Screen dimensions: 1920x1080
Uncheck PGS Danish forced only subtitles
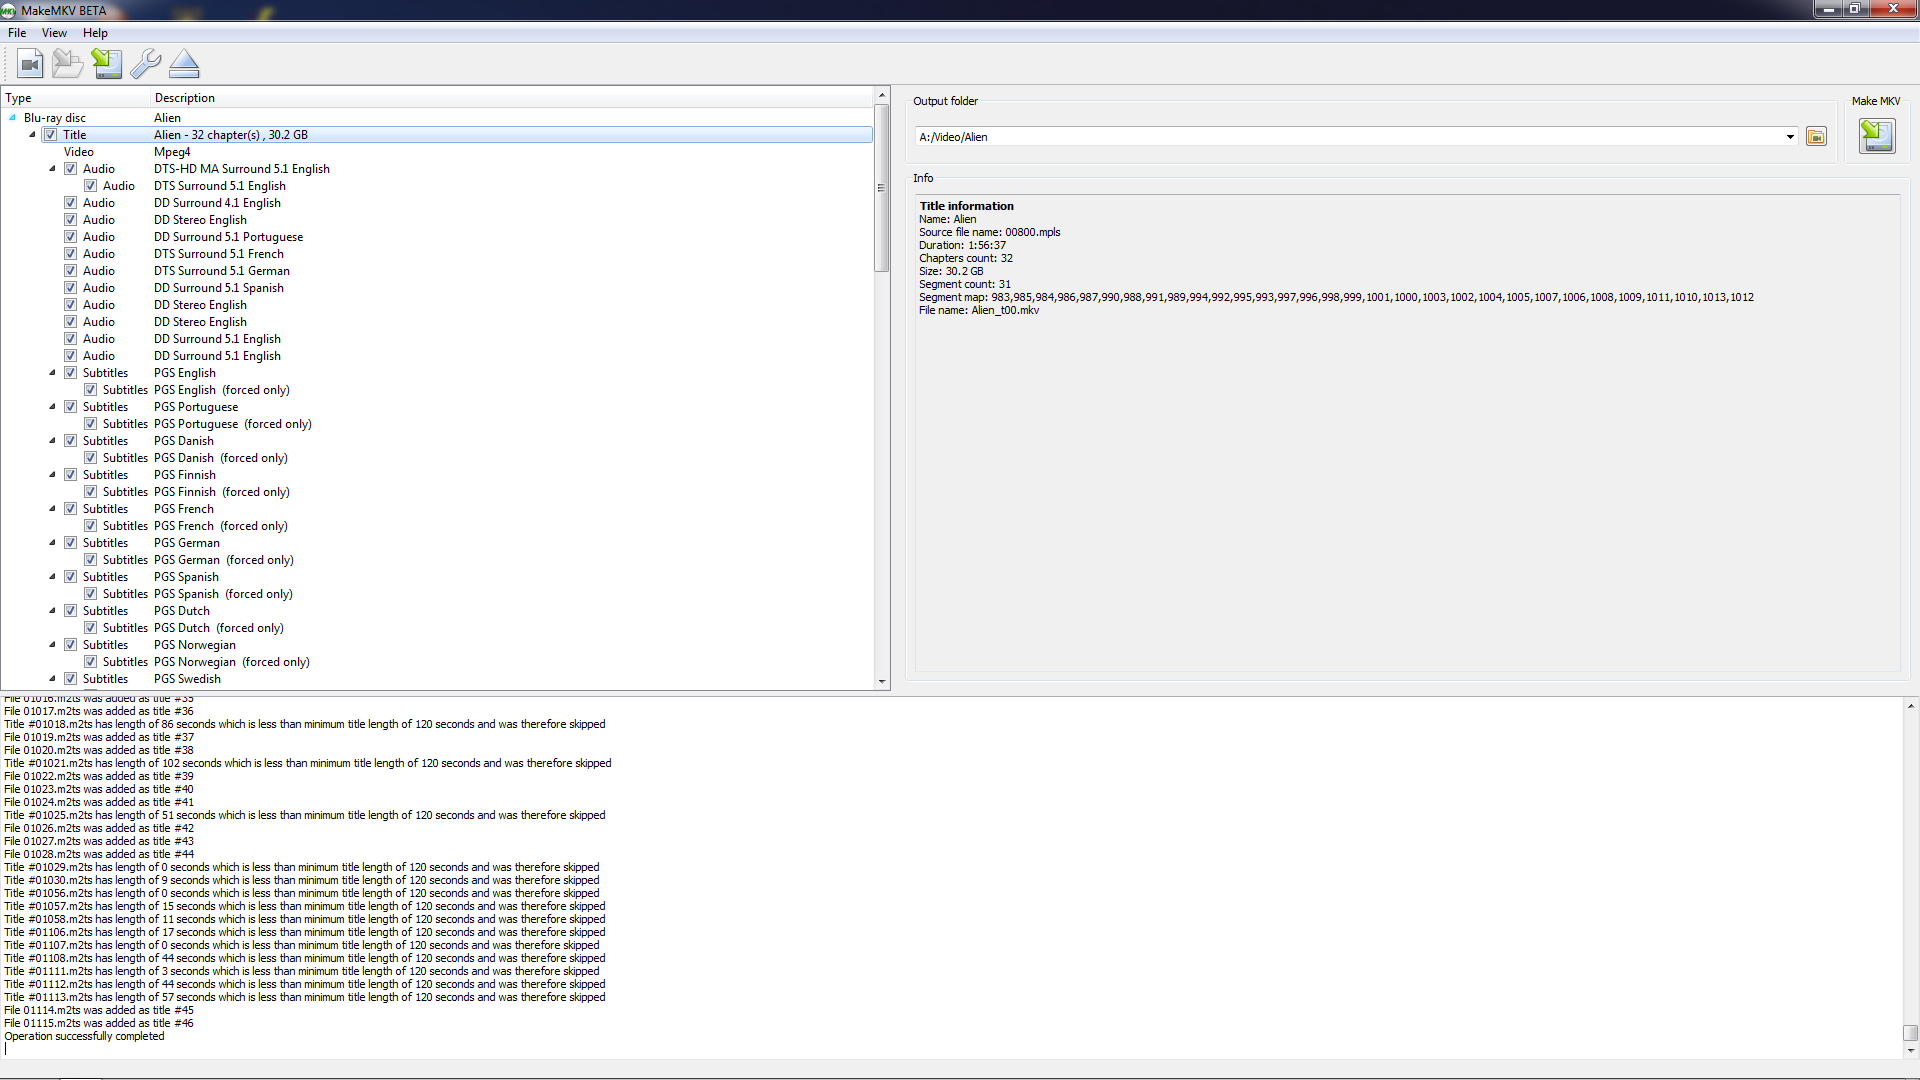click(x=91, y=458)
